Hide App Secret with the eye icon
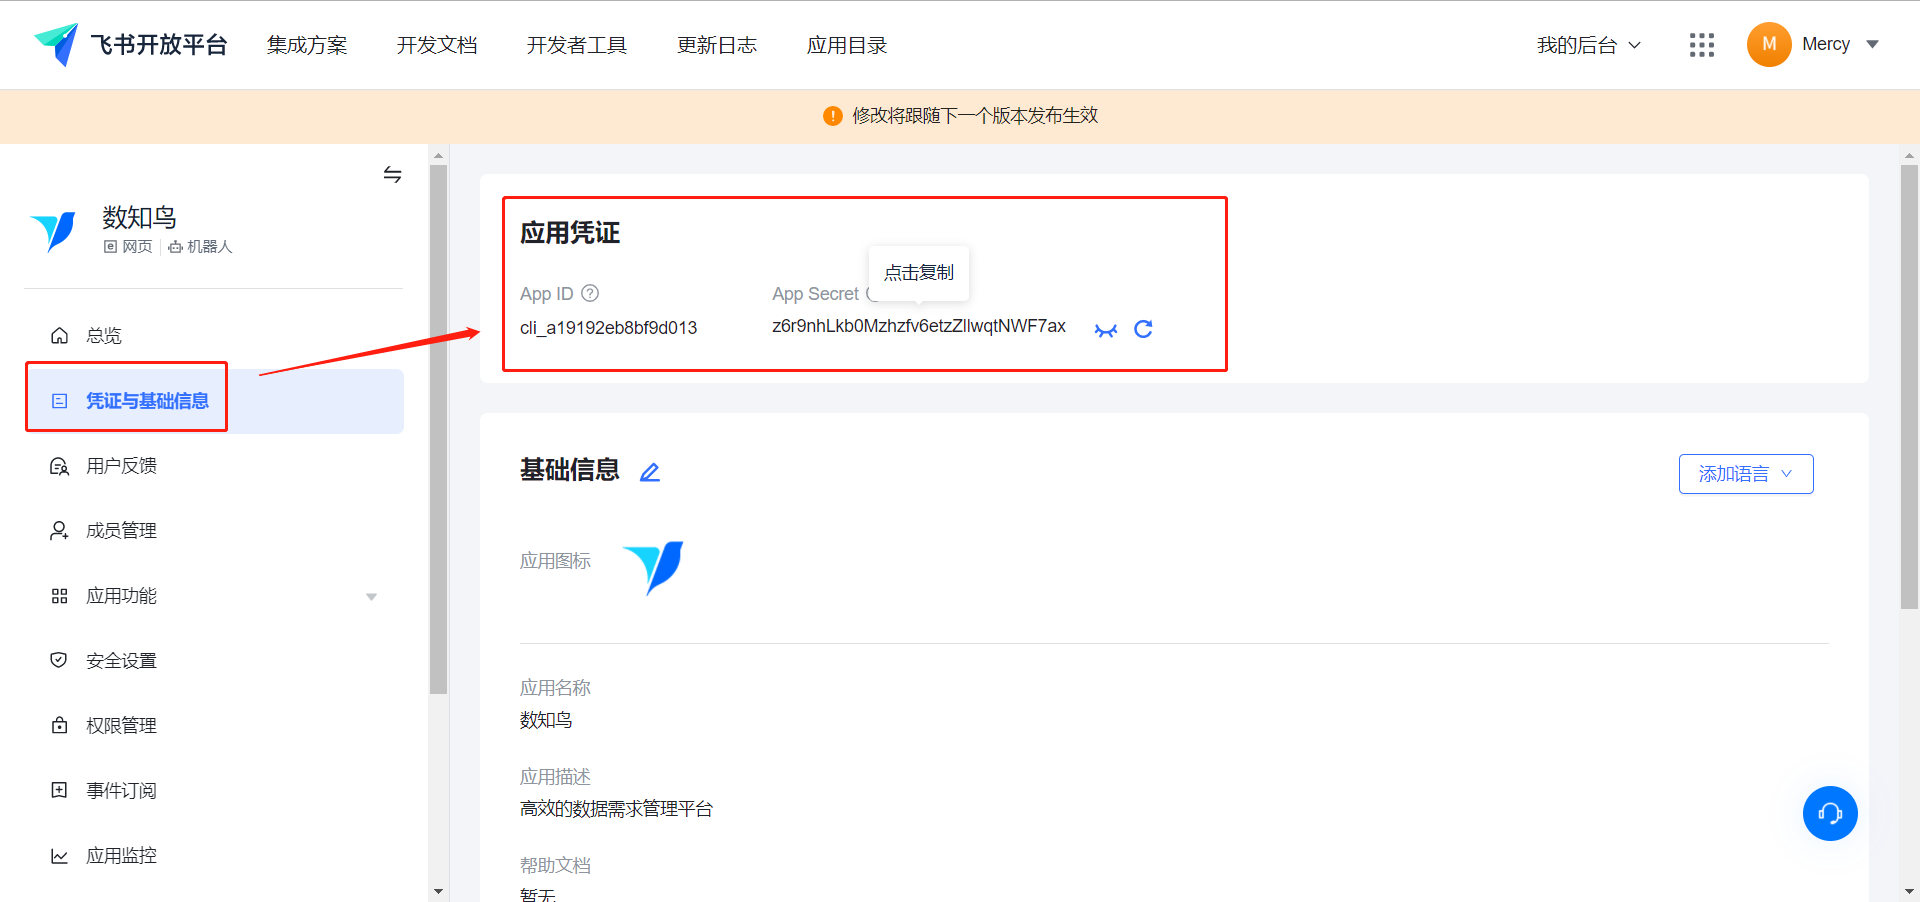Screen dimensions: 1920x902 click(1105, 330)
